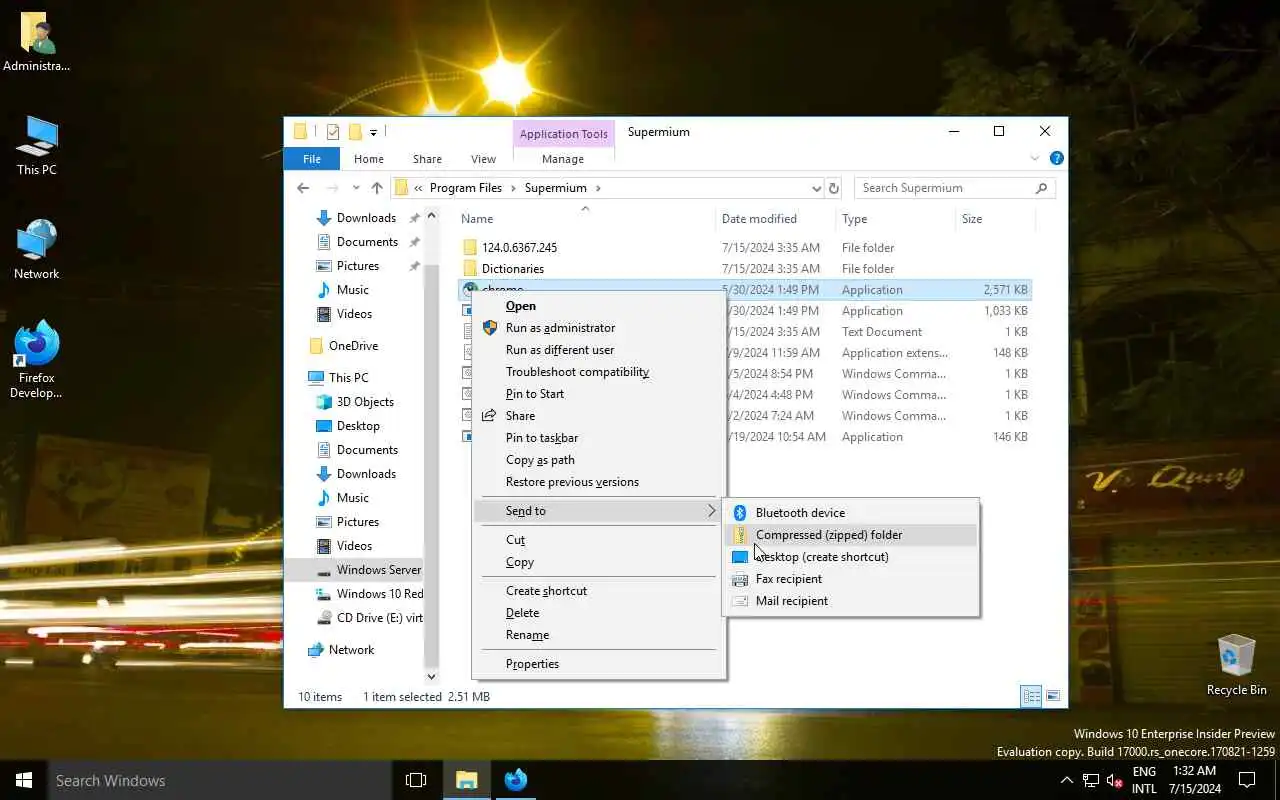
Task: Open Task View in taskbar
Action: tap(416, 780)
